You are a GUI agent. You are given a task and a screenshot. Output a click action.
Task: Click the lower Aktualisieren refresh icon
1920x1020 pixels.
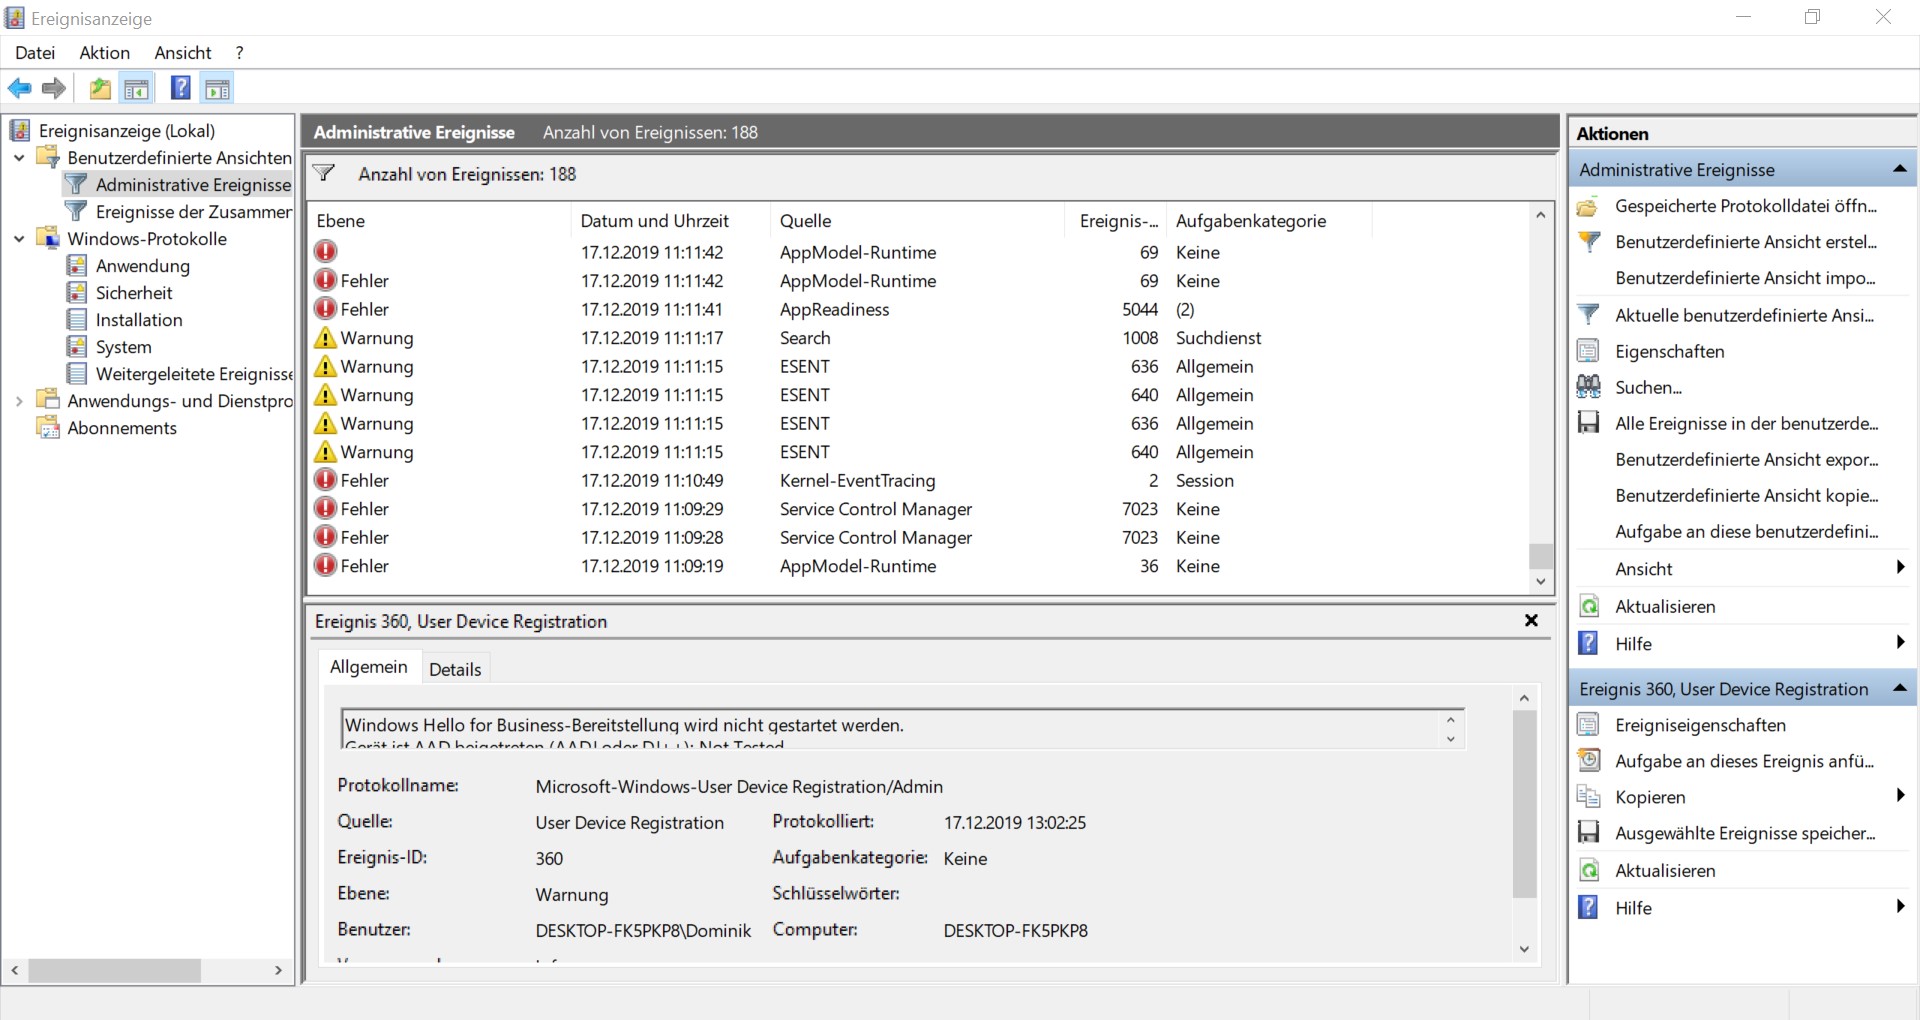coord(1588,870)
